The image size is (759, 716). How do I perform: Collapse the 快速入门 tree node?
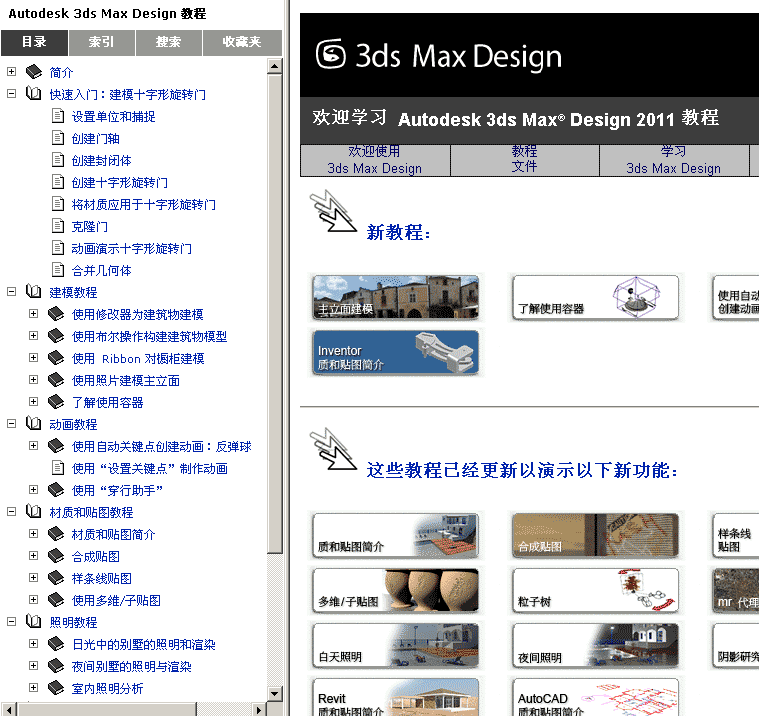pyautogui.click(x=12, y=93)
